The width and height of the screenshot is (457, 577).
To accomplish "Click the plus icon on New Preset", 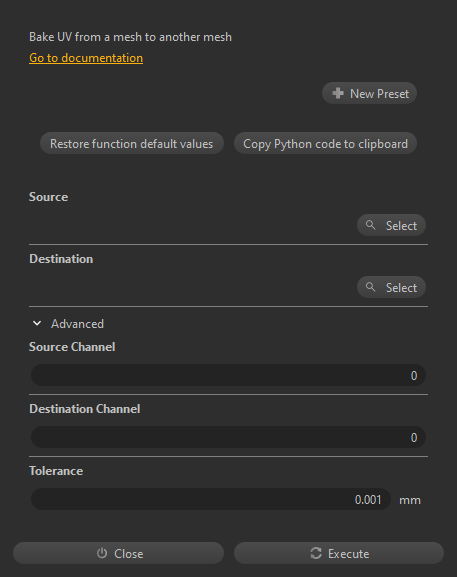I will point(338,93).
